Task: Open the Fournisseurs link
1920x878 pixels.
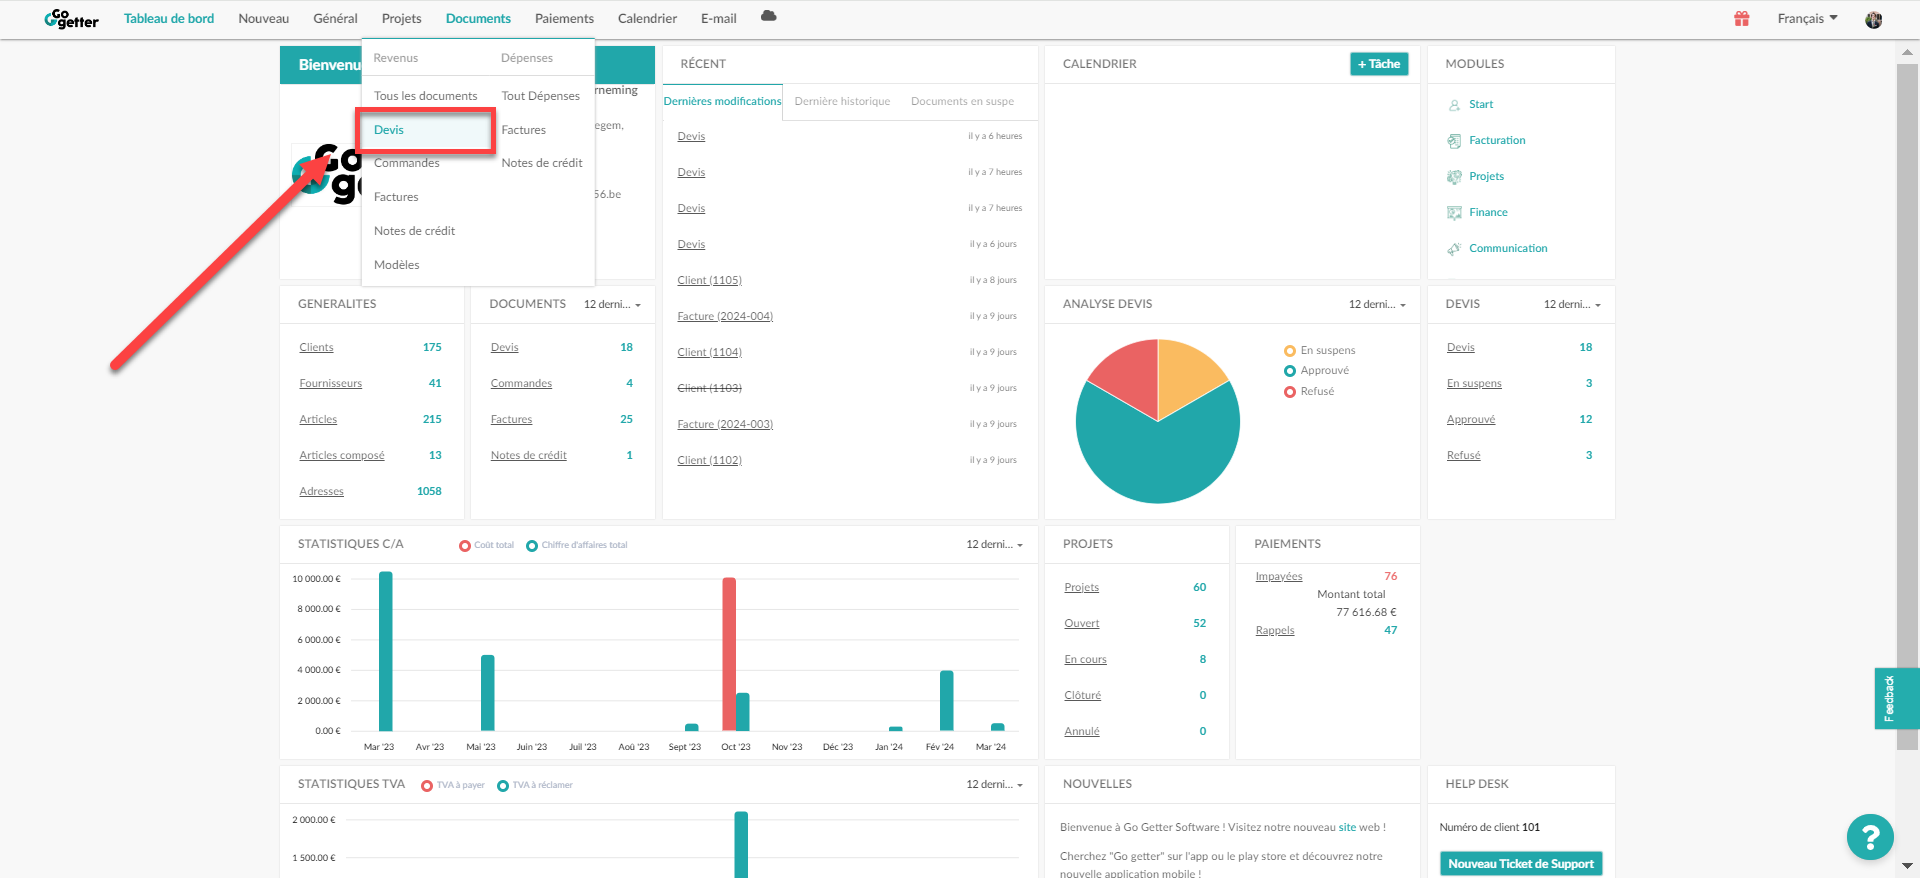Action: point(330,384)
